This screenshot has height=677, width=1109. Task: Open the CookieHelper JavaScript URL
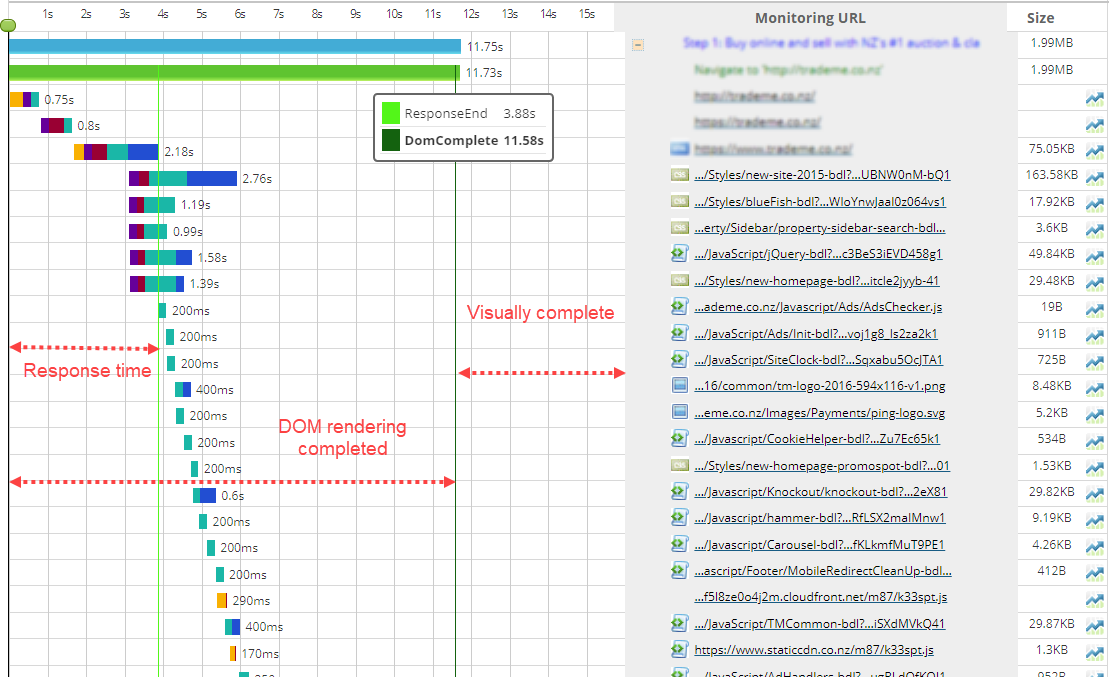tap(817, 439)
